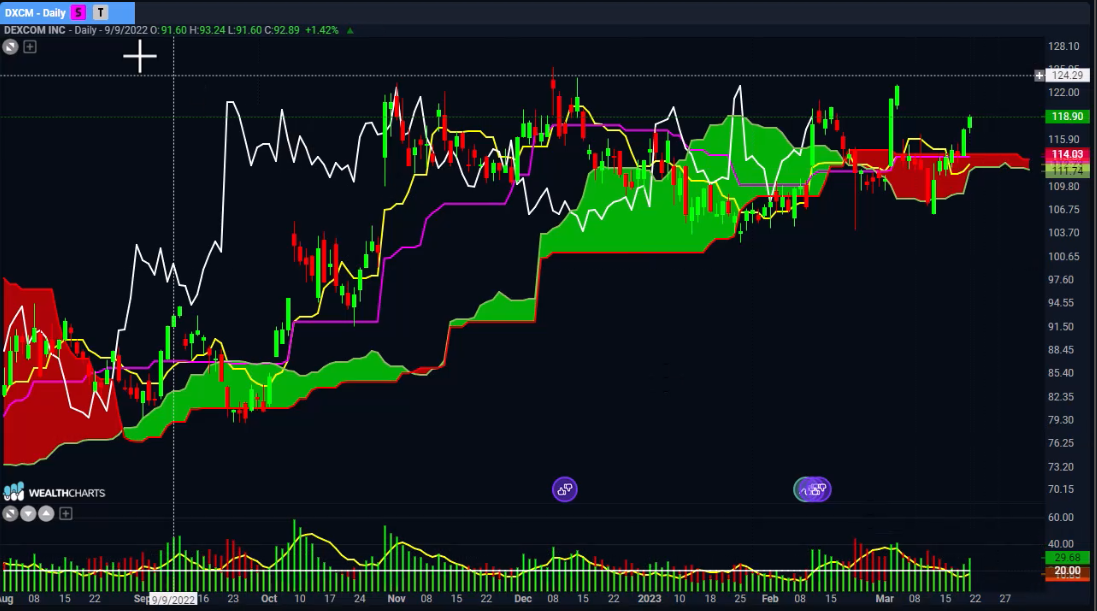Click the round expand icon on the indicator pane
Viewport: 1097px width, 611px height.
(10, 514)
